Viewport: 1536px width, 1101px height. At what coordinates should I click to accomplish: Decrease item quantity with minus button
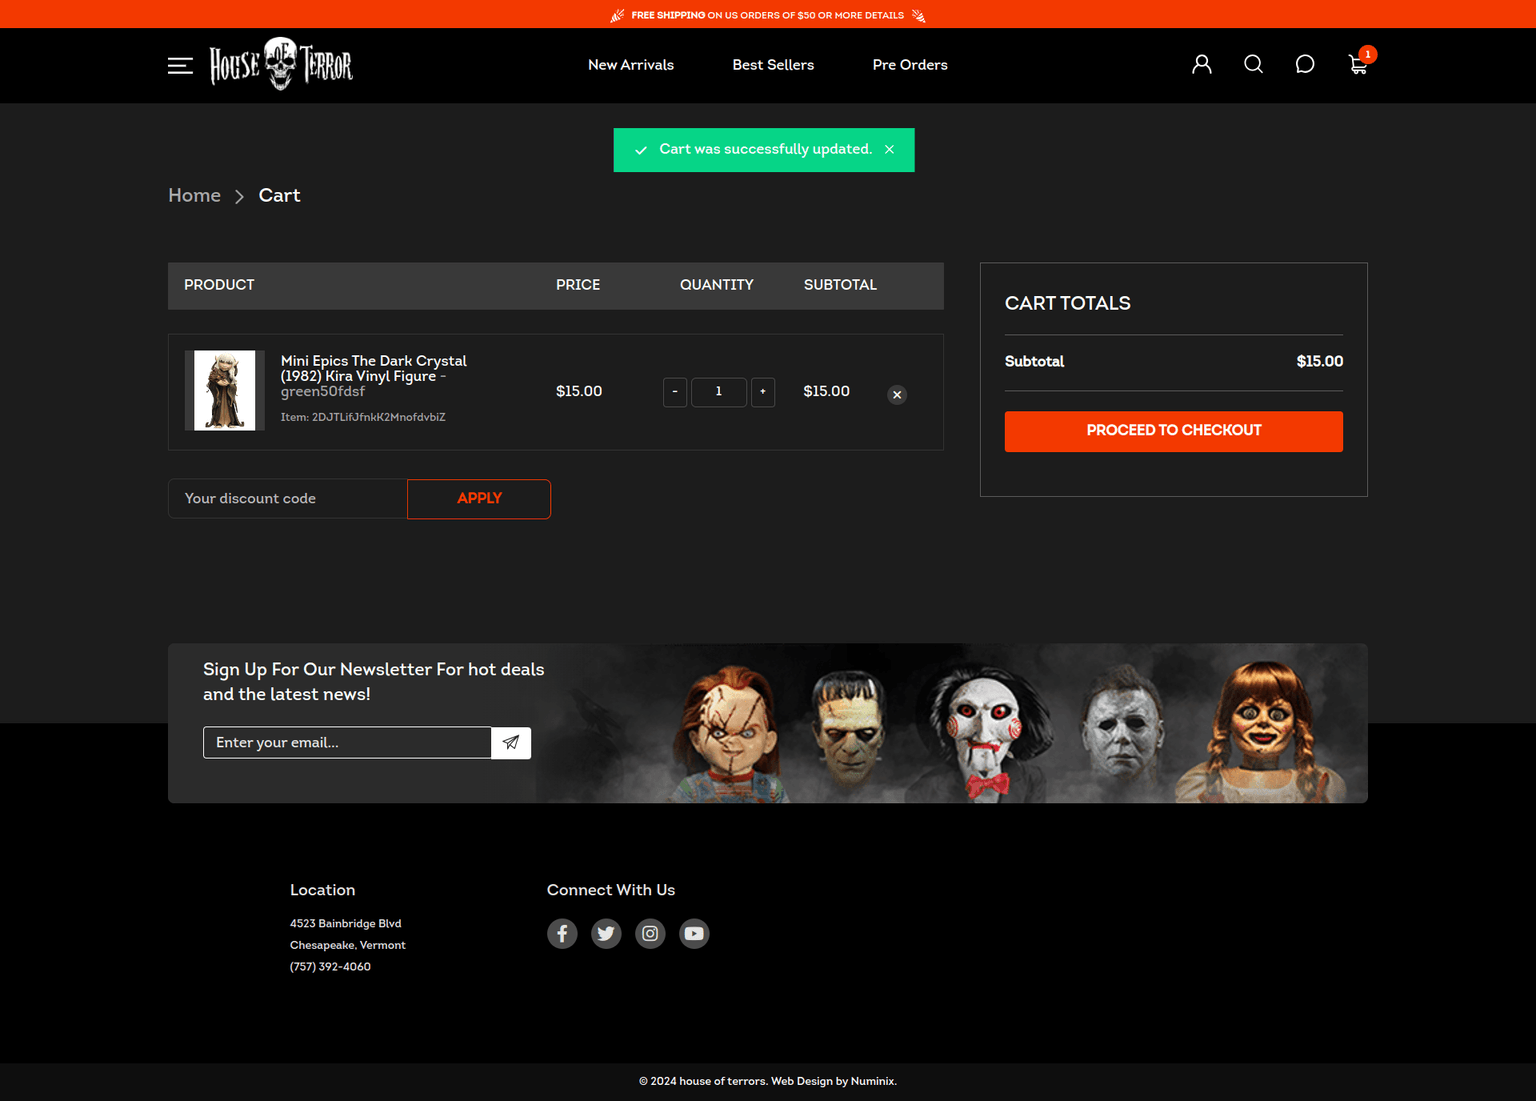[x=675, y=392]
